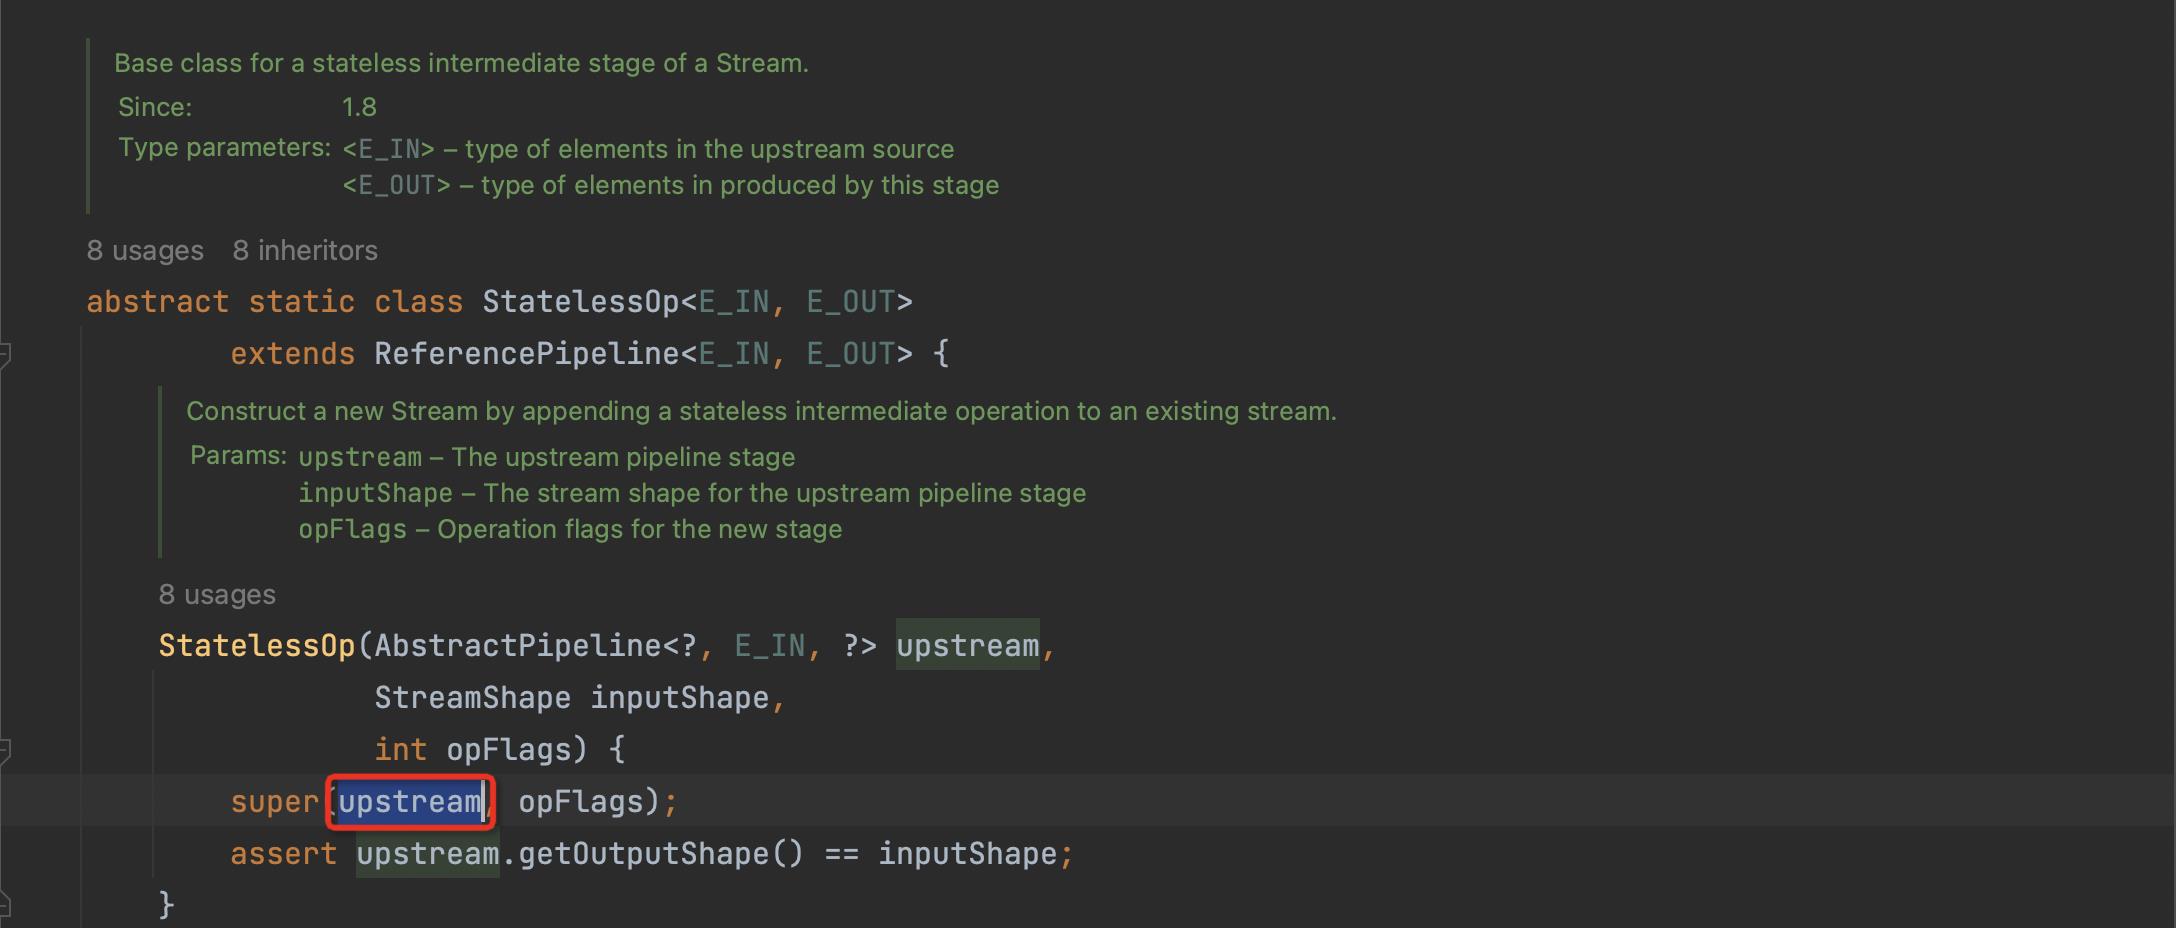This screenshot has width=2176, height=928.
Task: Click the 'opFlags – Operation flags for the new stage' line
Action: click(570, 529)
